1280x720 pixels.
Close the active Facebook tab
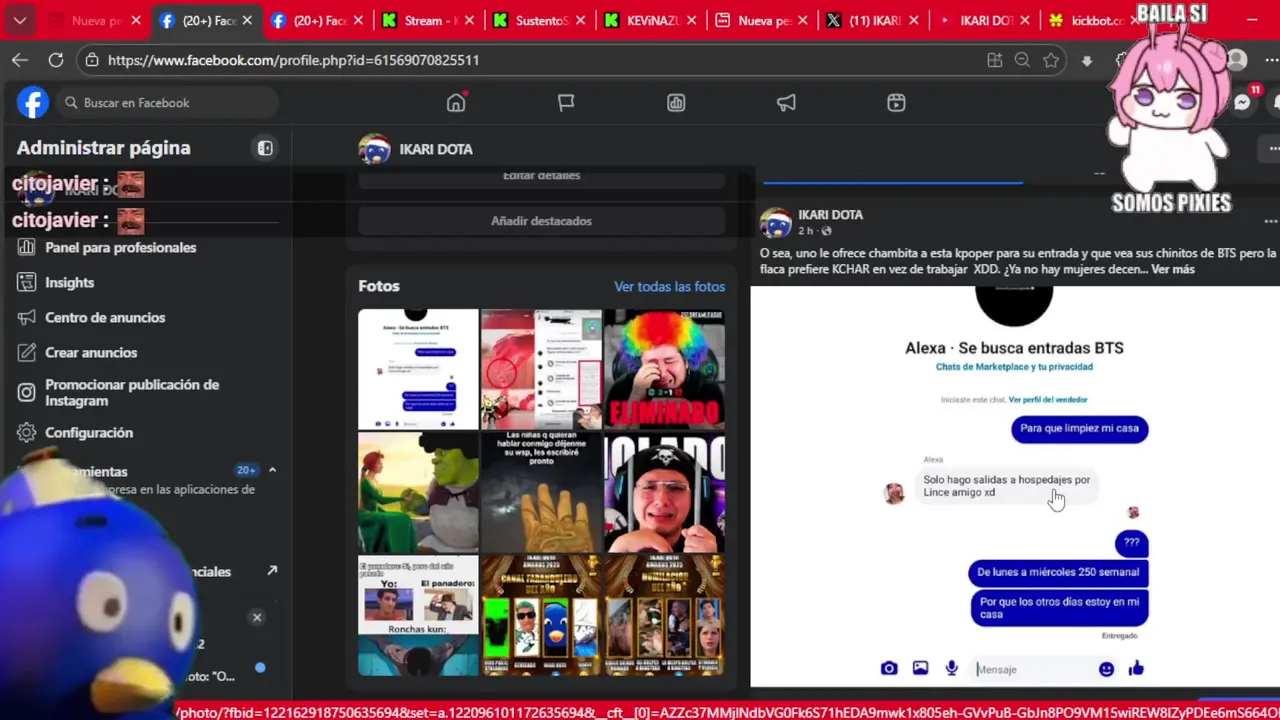click(247, 20)
